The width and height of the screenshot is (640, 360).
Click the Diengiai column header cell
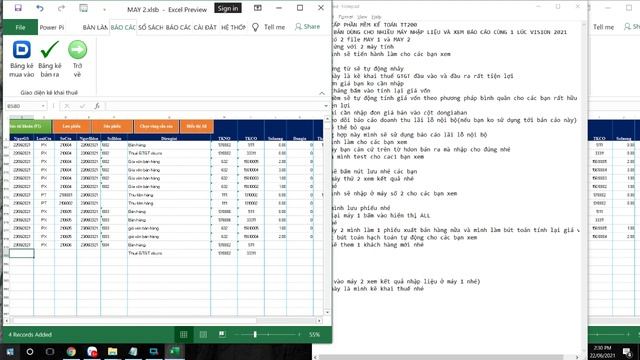(x=169, y=139)
